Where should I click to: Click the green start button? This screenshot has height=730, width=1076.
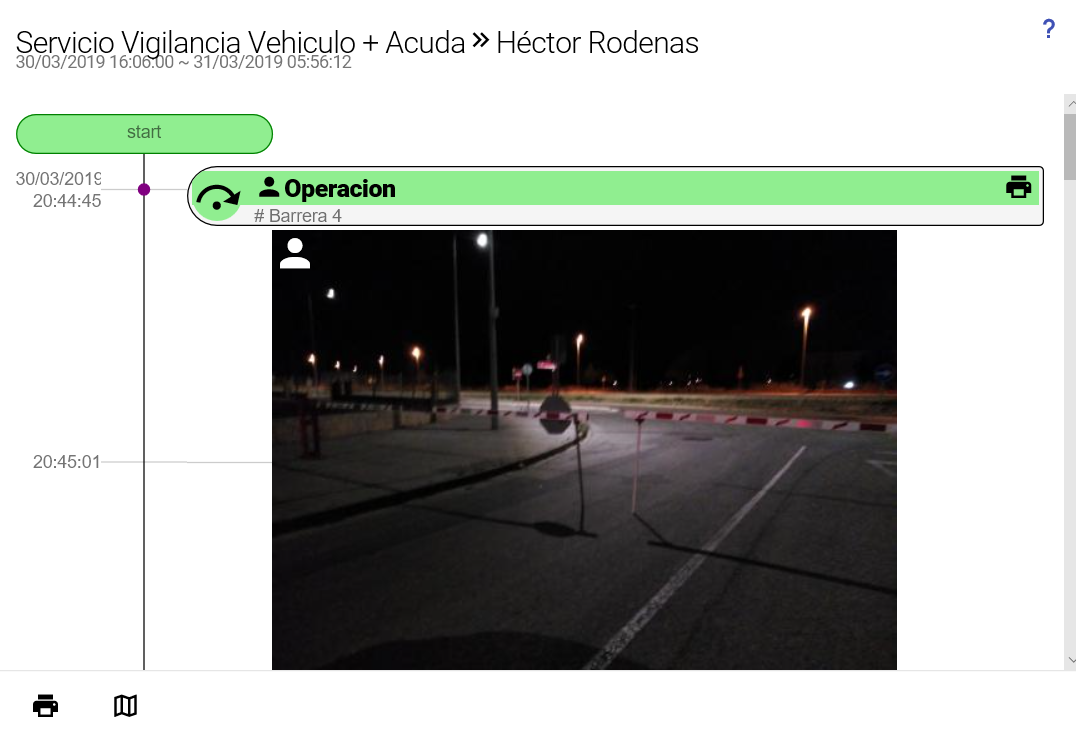pos(144,134)
